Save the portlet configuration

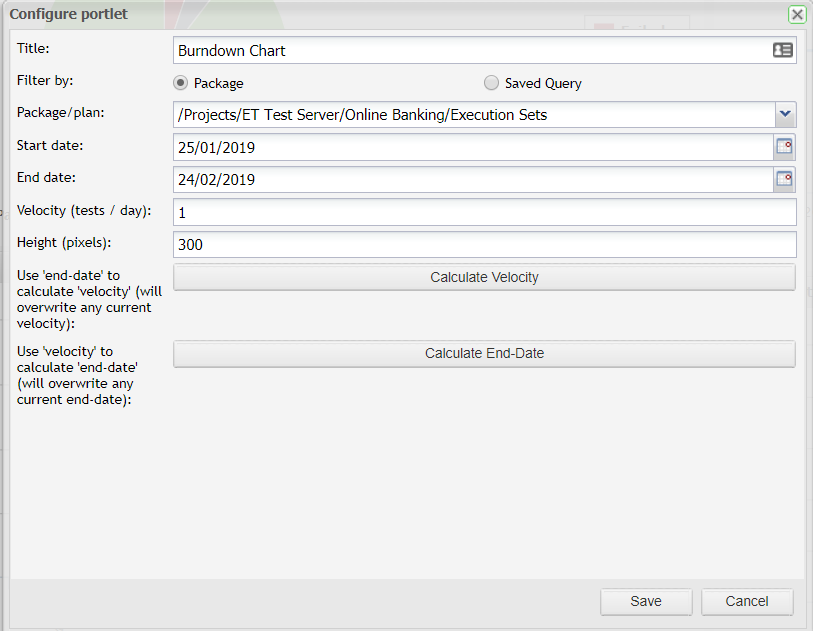point(646,601)
